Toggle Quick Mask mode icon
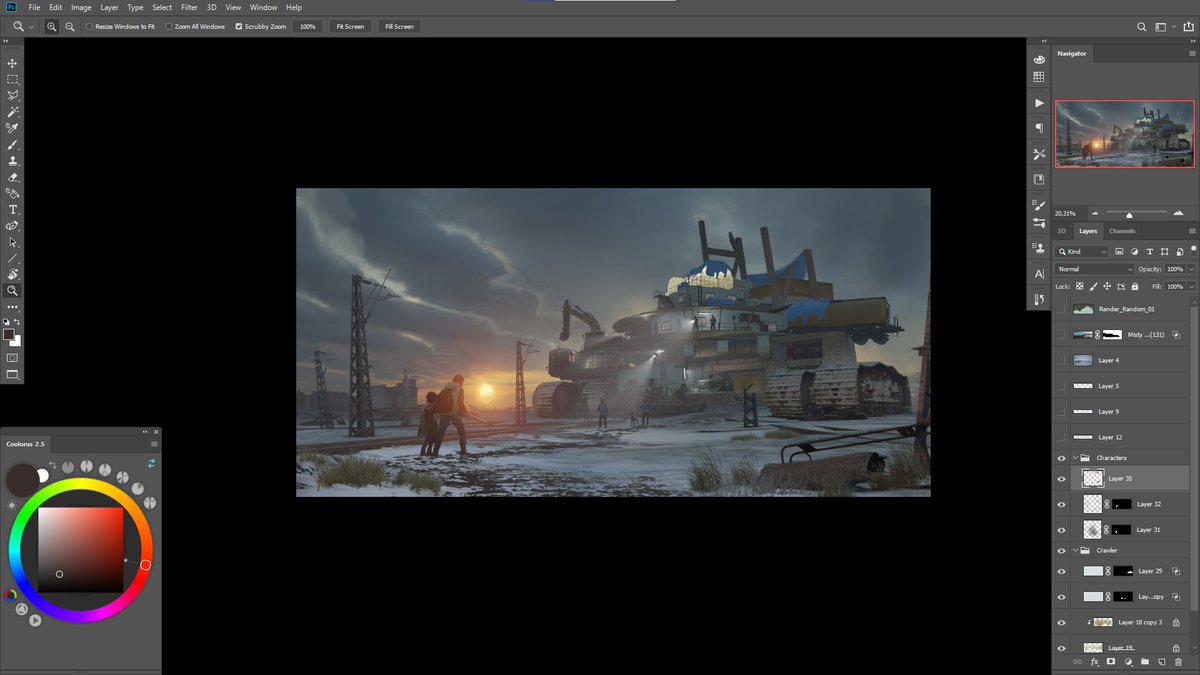 pyautogui.click(x=13, y=357)
